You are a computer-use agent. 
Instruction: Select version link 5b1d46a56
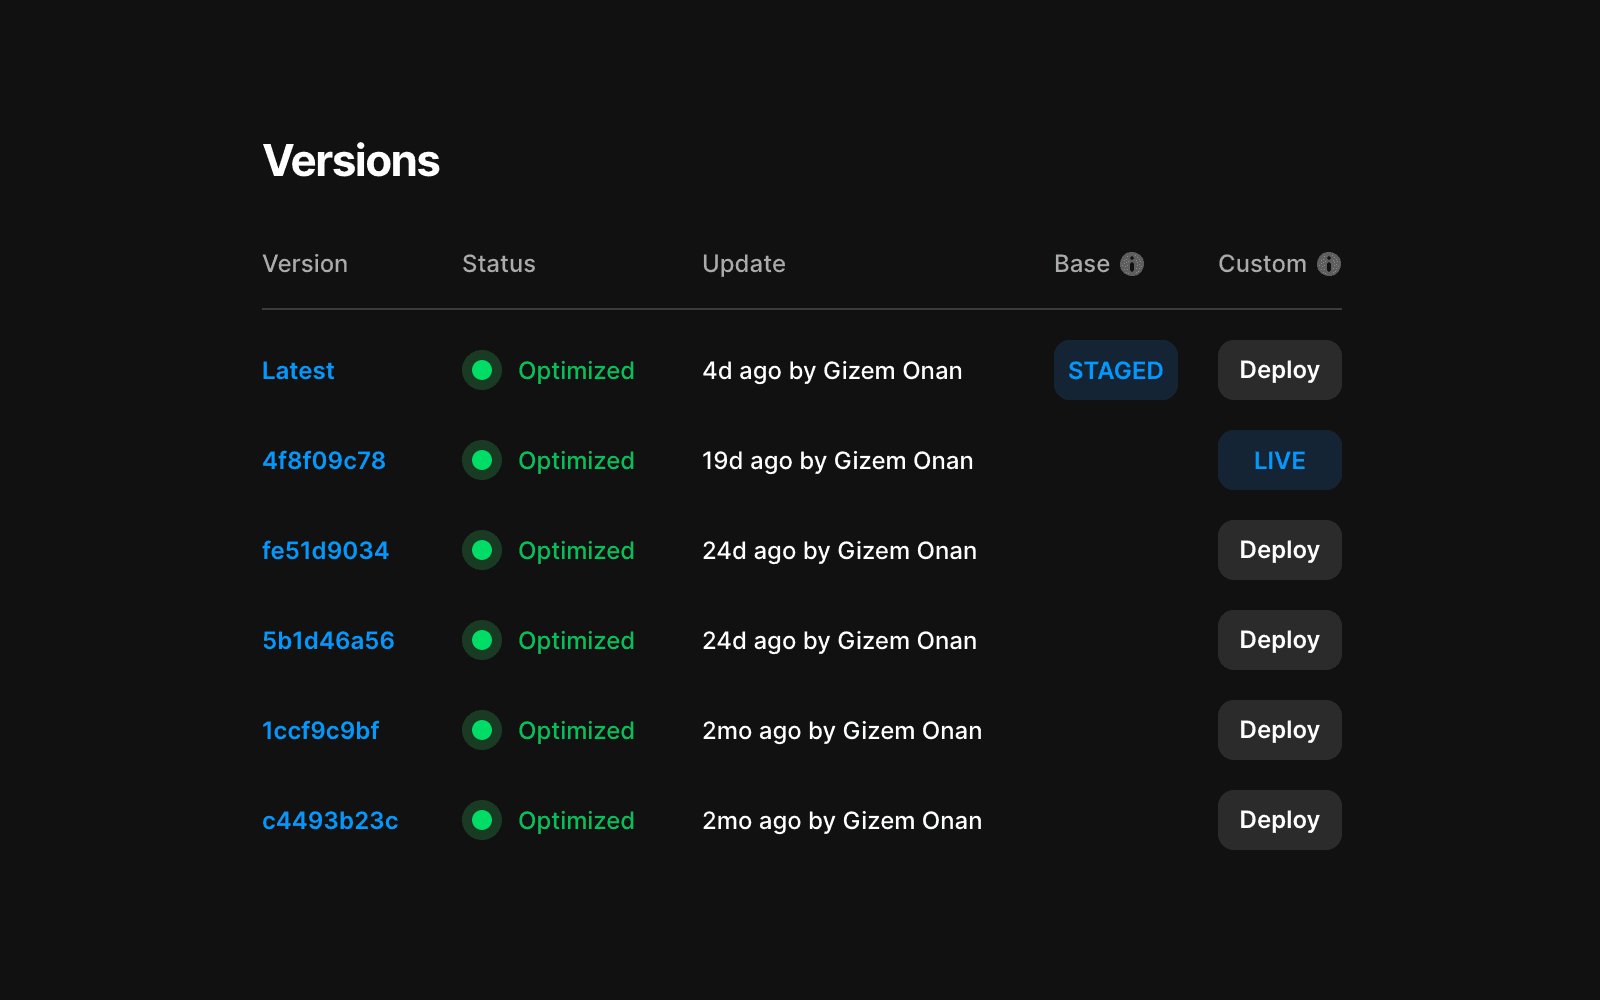328,641
